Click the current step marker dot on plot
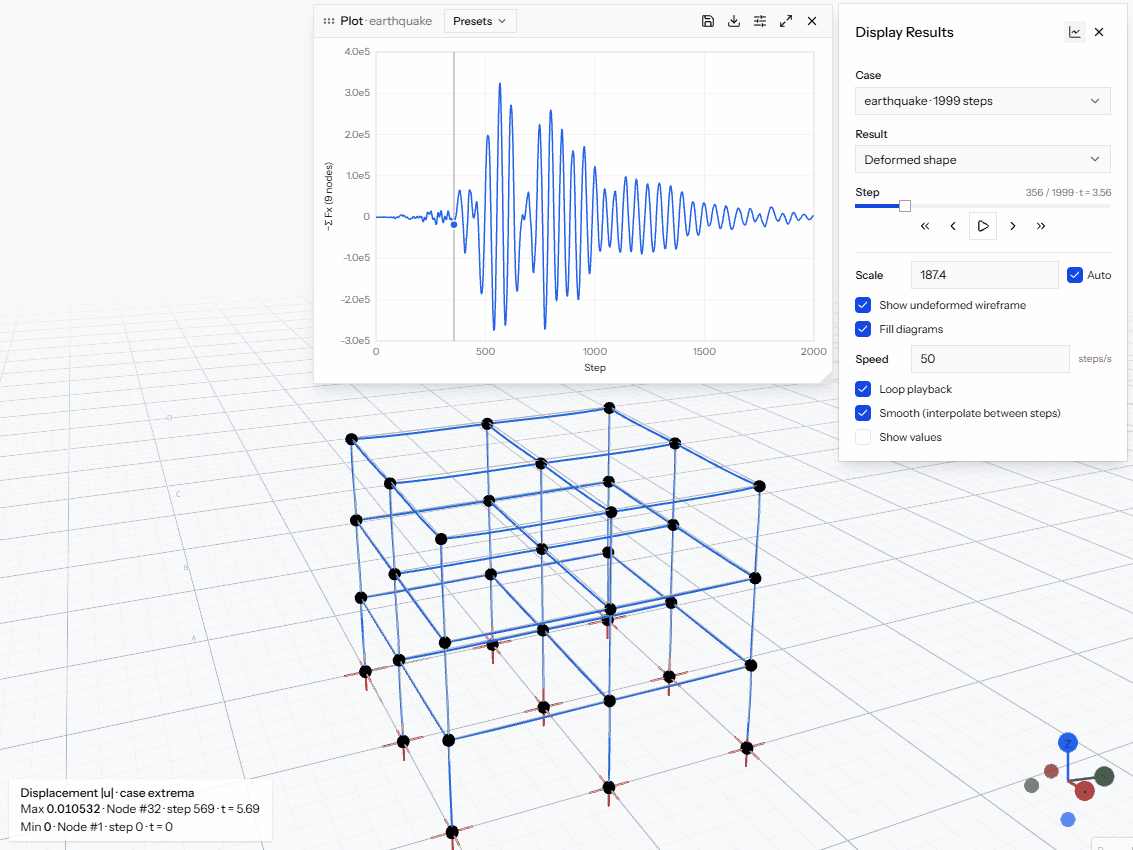1133x850 pixels. 454,225
